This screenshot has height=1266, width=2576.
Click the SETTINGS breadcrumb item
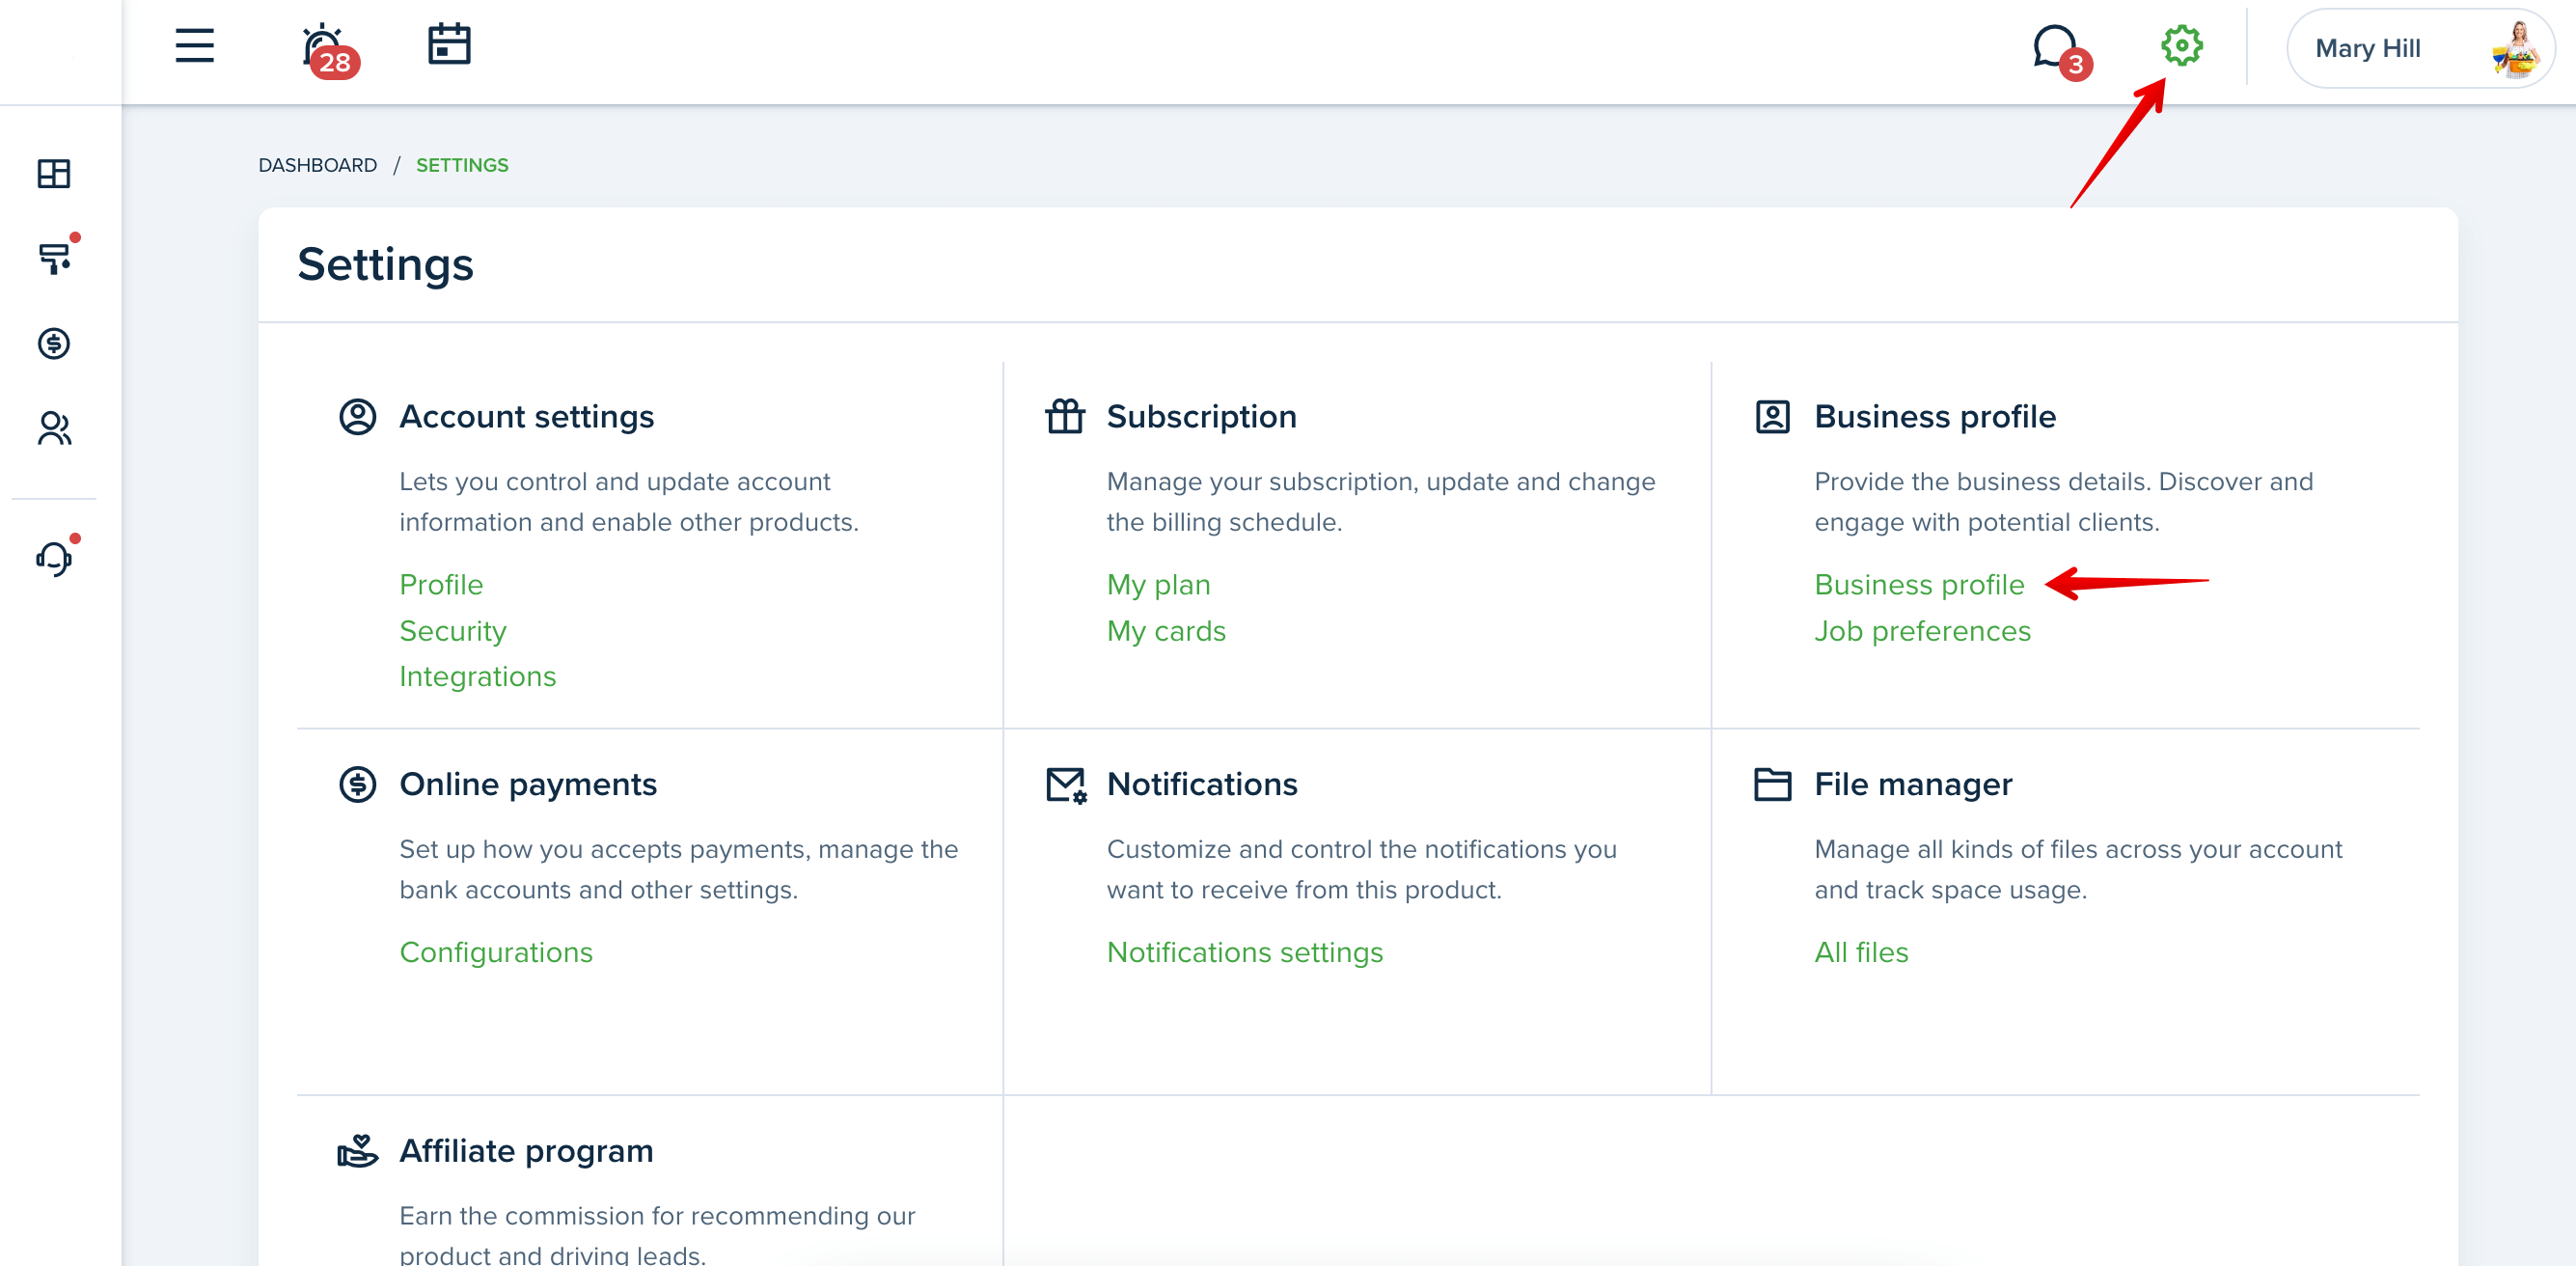462,165
